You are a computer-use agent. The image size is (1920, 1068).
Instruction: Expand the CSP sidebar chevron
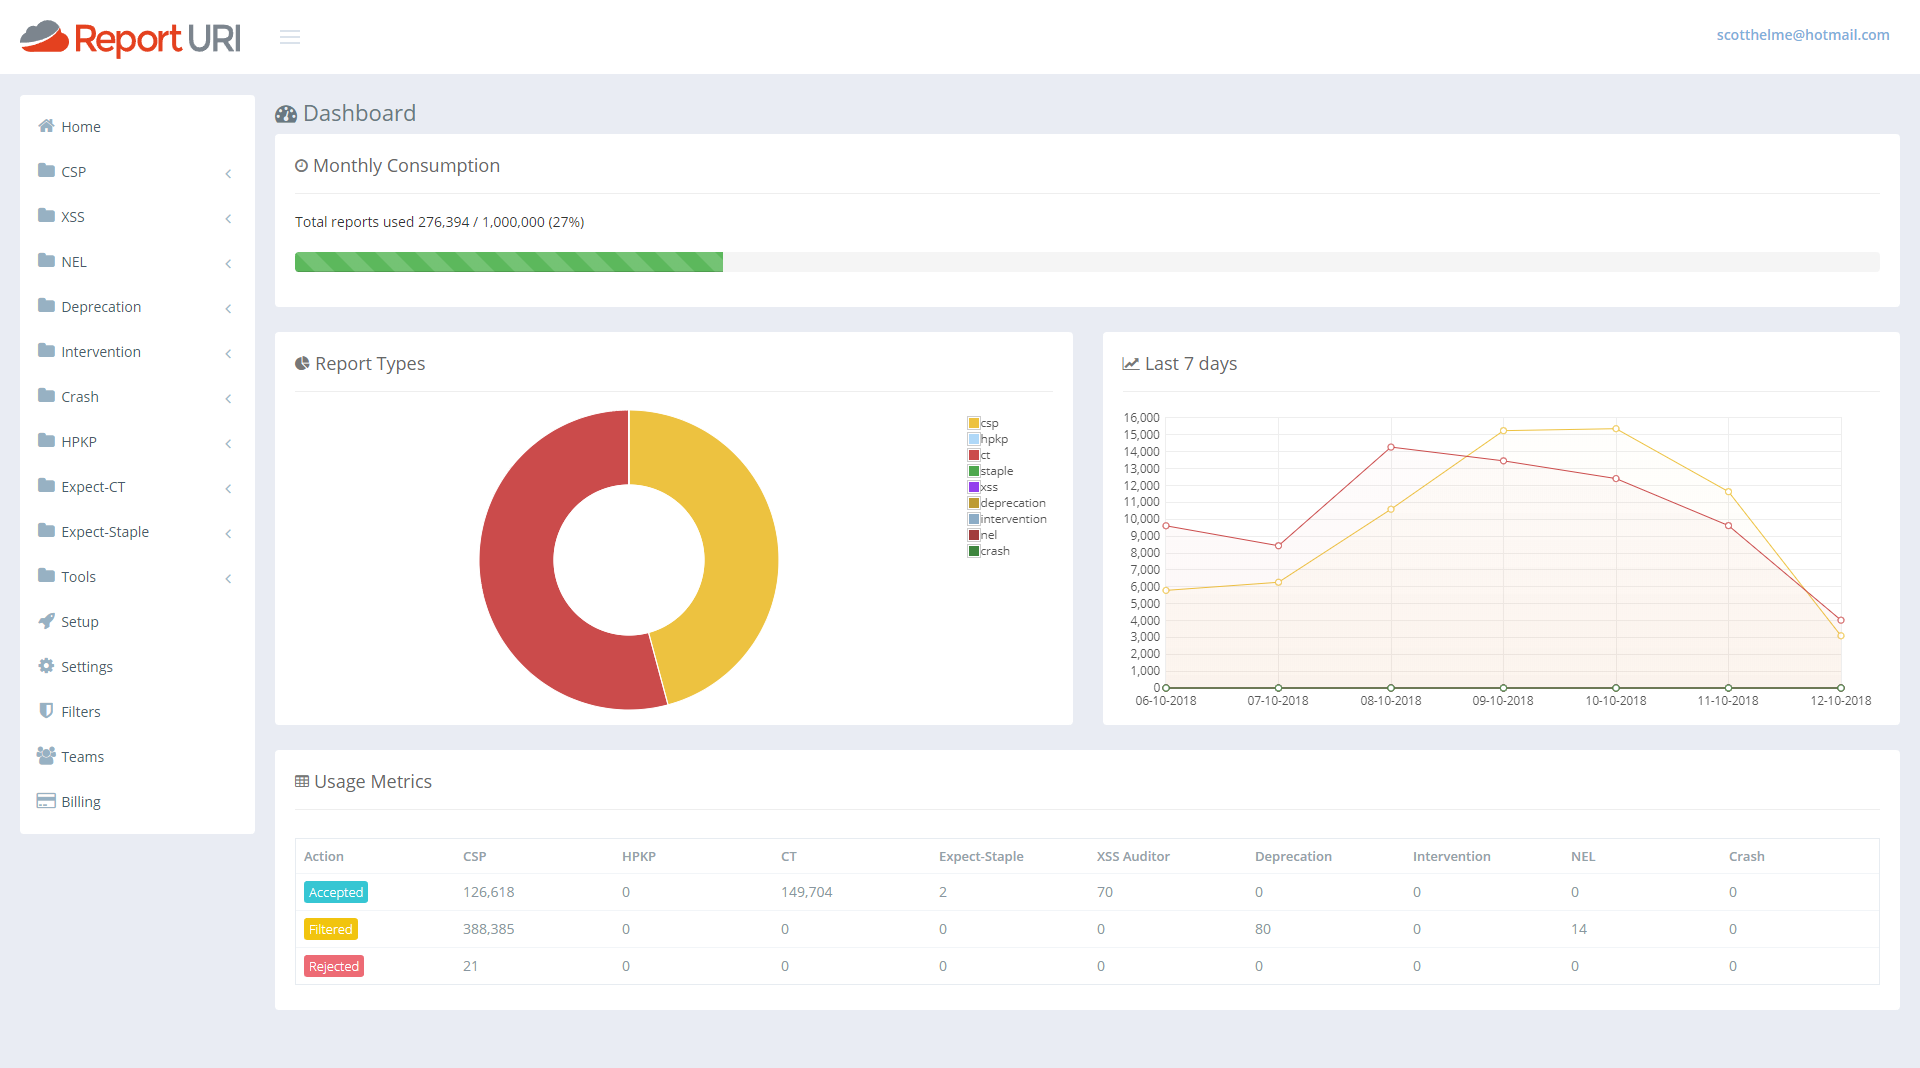click(x=228, y=173)
